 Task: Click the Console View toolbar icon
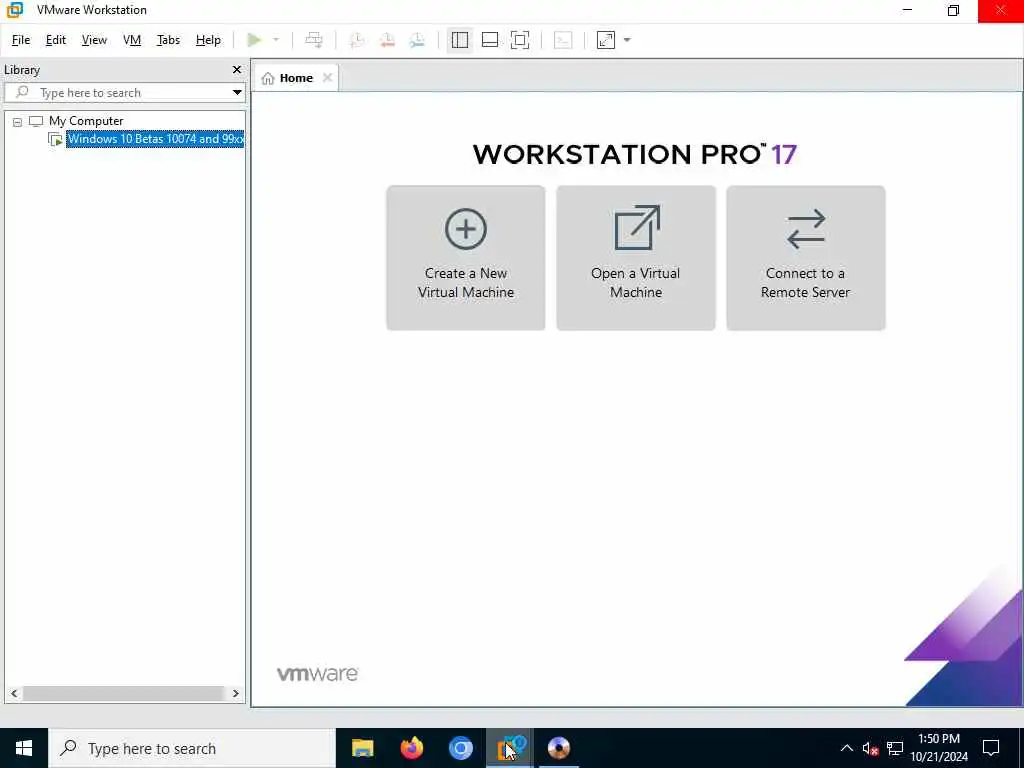coord(563,40)
